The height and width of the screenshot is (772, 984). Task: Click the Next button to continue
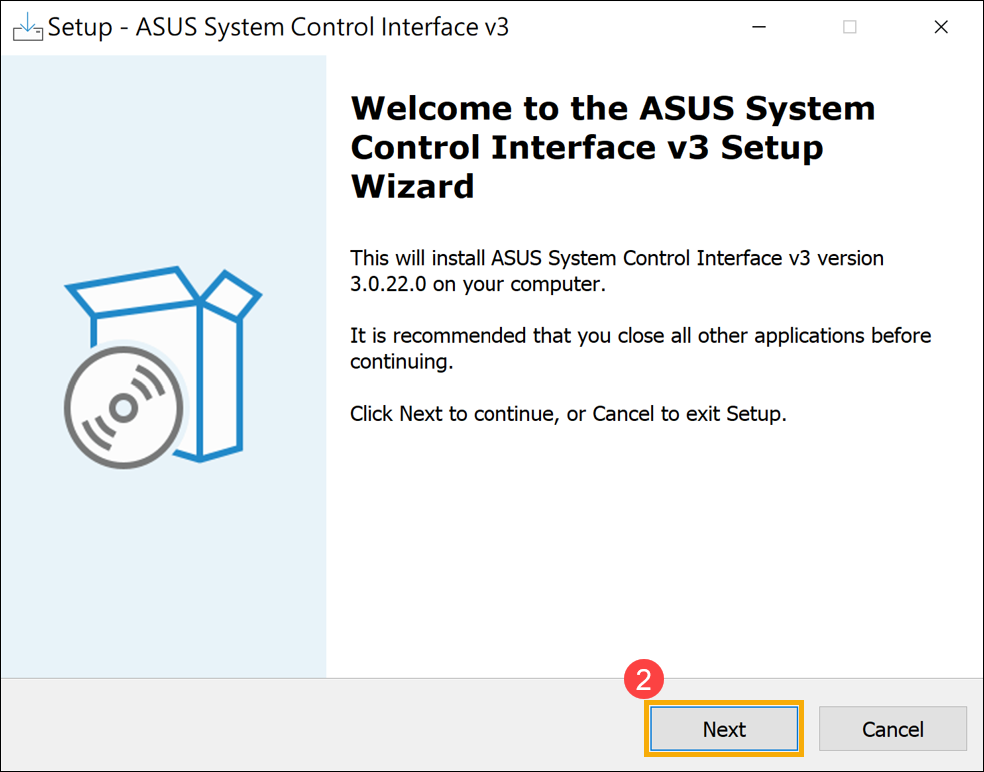pyautogui.click(x=724, y=729)
